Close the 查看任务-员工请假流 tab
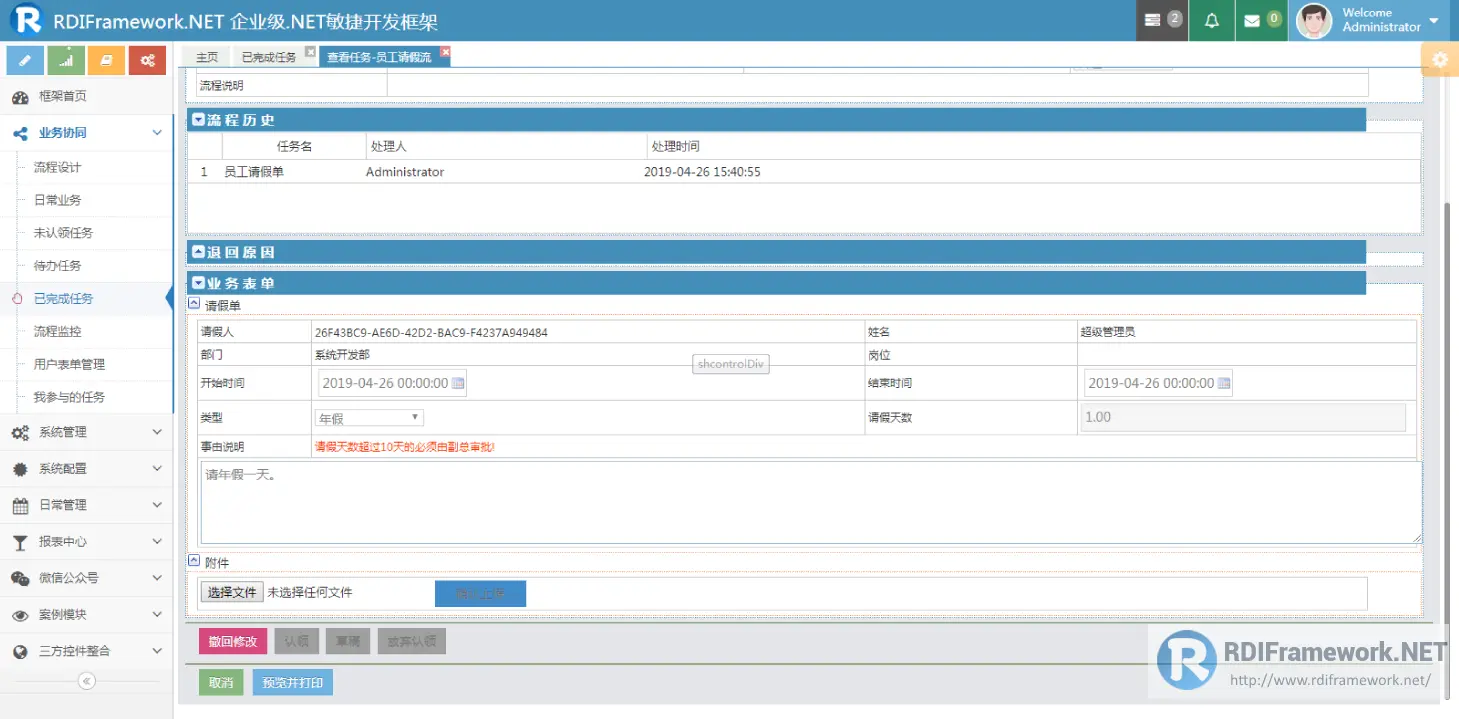 [445, 52]
